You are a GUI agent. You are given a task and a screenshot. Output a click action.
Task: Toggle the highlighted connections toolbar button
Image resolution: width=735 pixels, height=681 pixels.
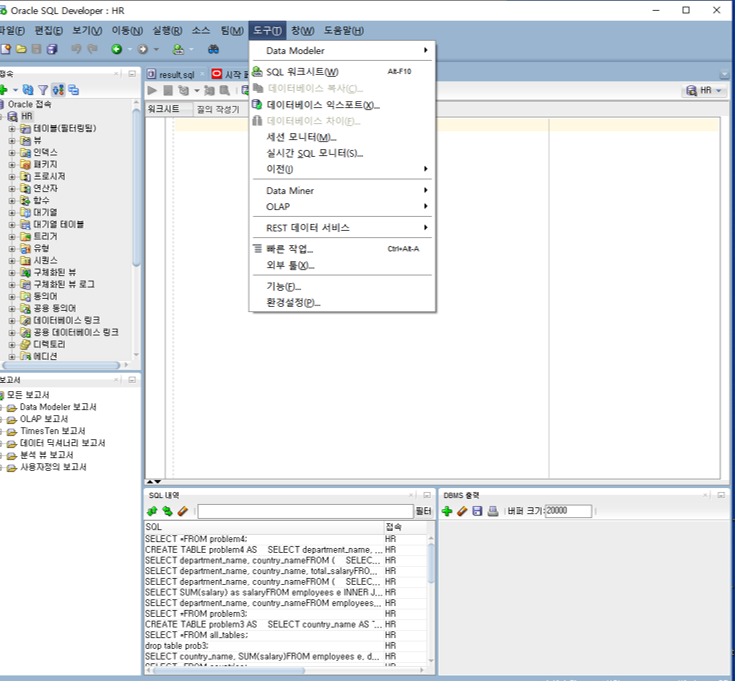tap(58, 90)
